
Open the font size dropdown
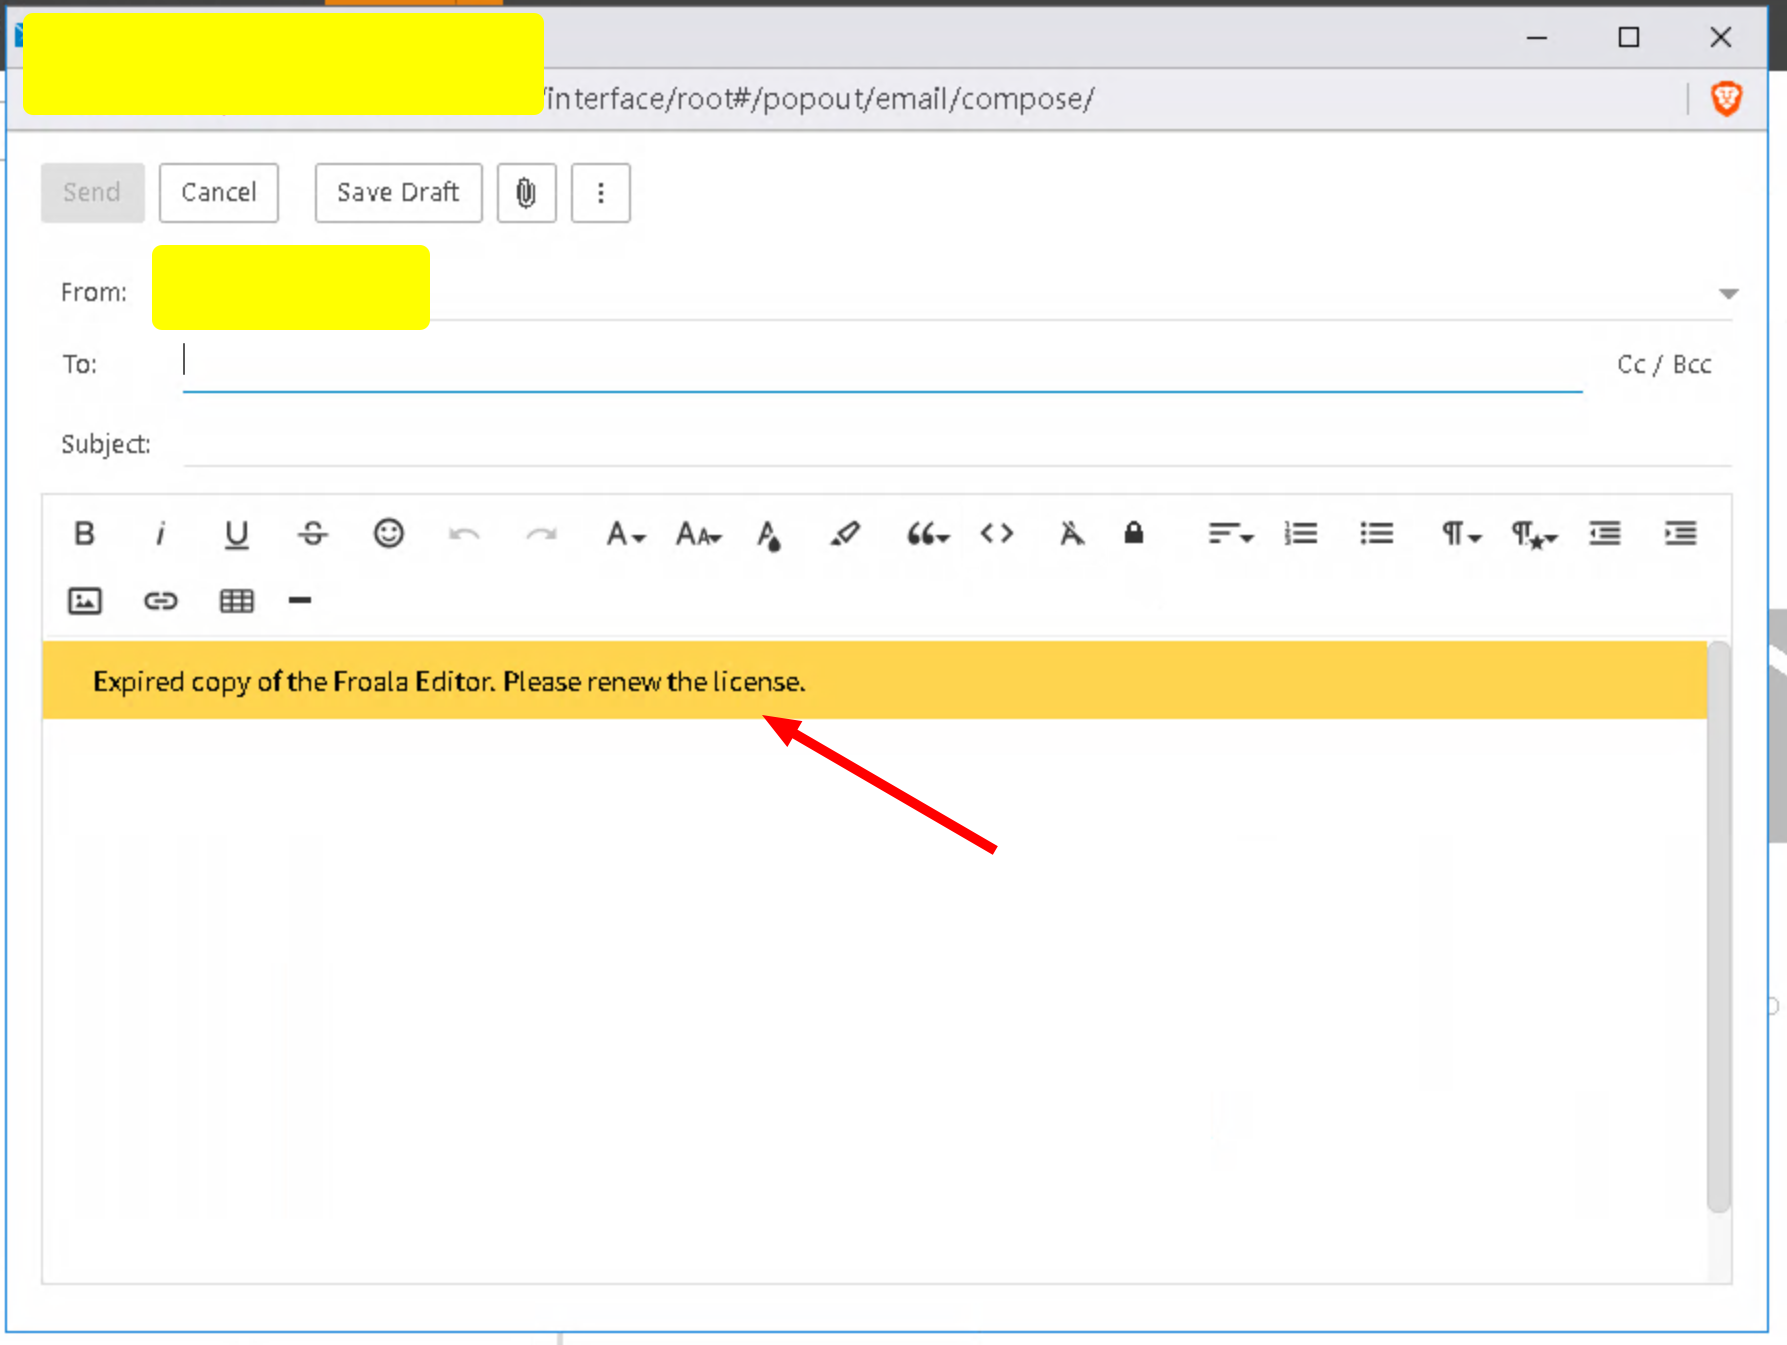[x=698, y=534]
